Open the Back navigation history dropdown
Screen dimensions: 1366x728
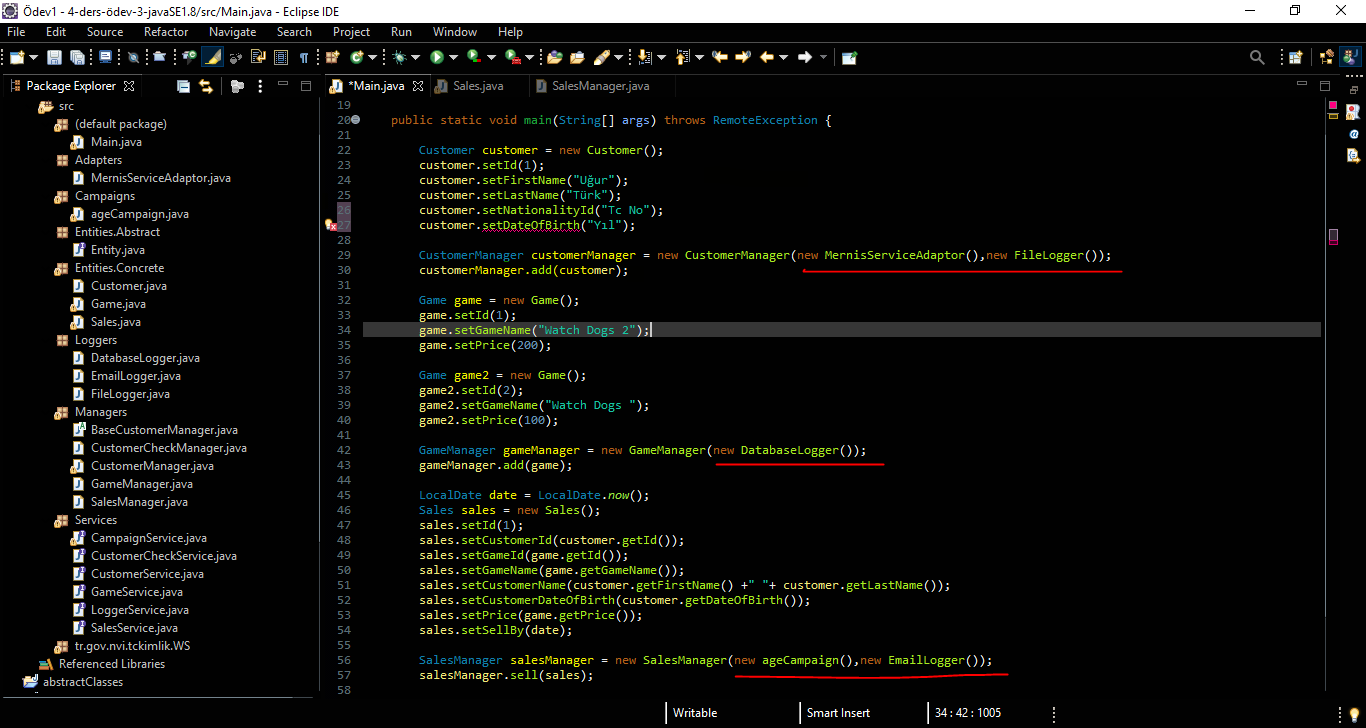[782, 57]
